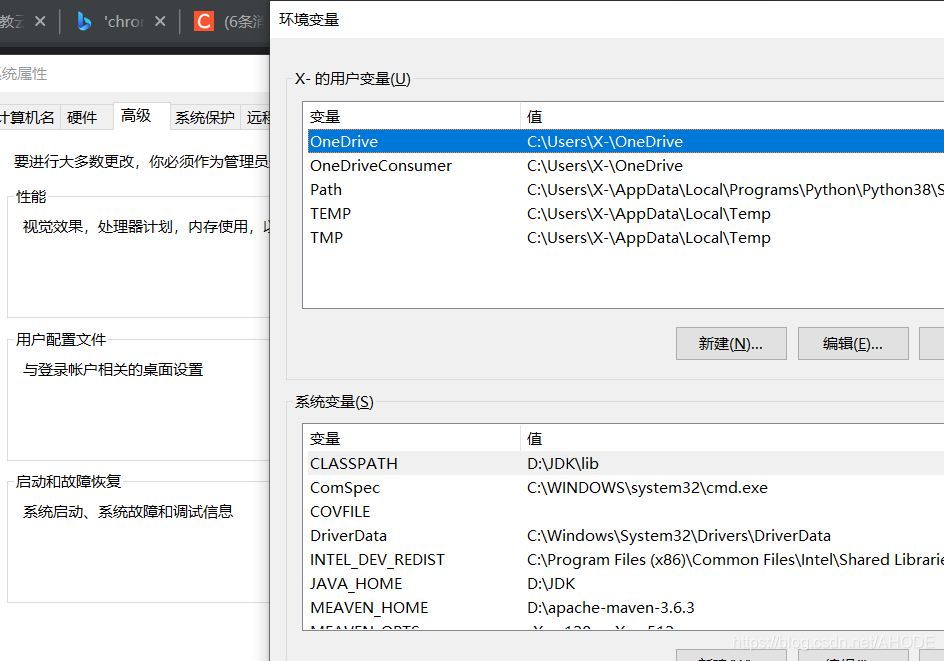The image size is (944, 661).
Task: Click the 环境变量 dialog title
Action: 309,20
